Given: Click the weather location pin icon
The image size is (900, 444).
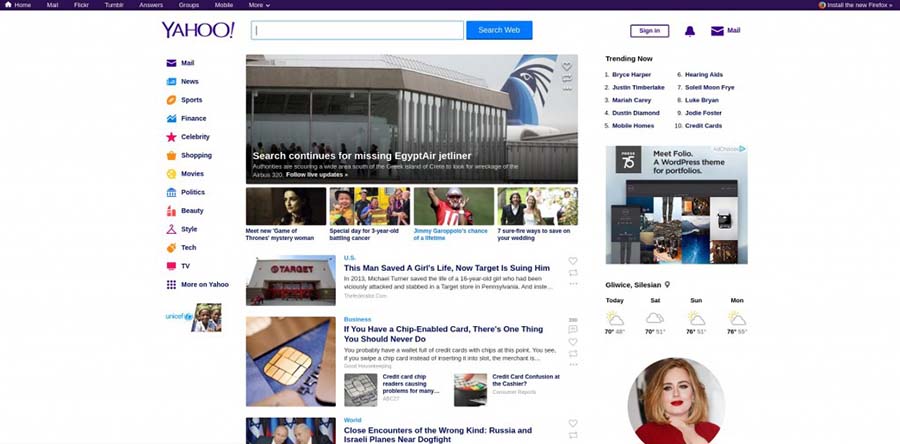Looking at the screenshot, I should (667, 285).
